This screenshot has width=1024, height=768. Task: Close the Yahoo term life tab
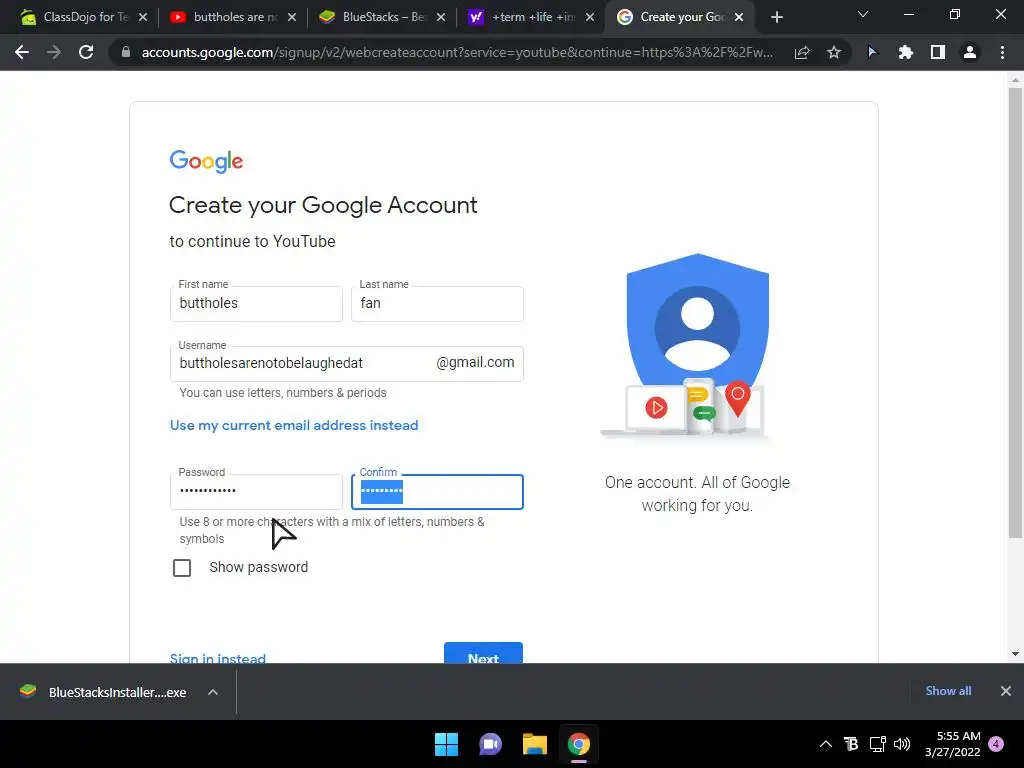pyautogui.click(x=590, y=17)
